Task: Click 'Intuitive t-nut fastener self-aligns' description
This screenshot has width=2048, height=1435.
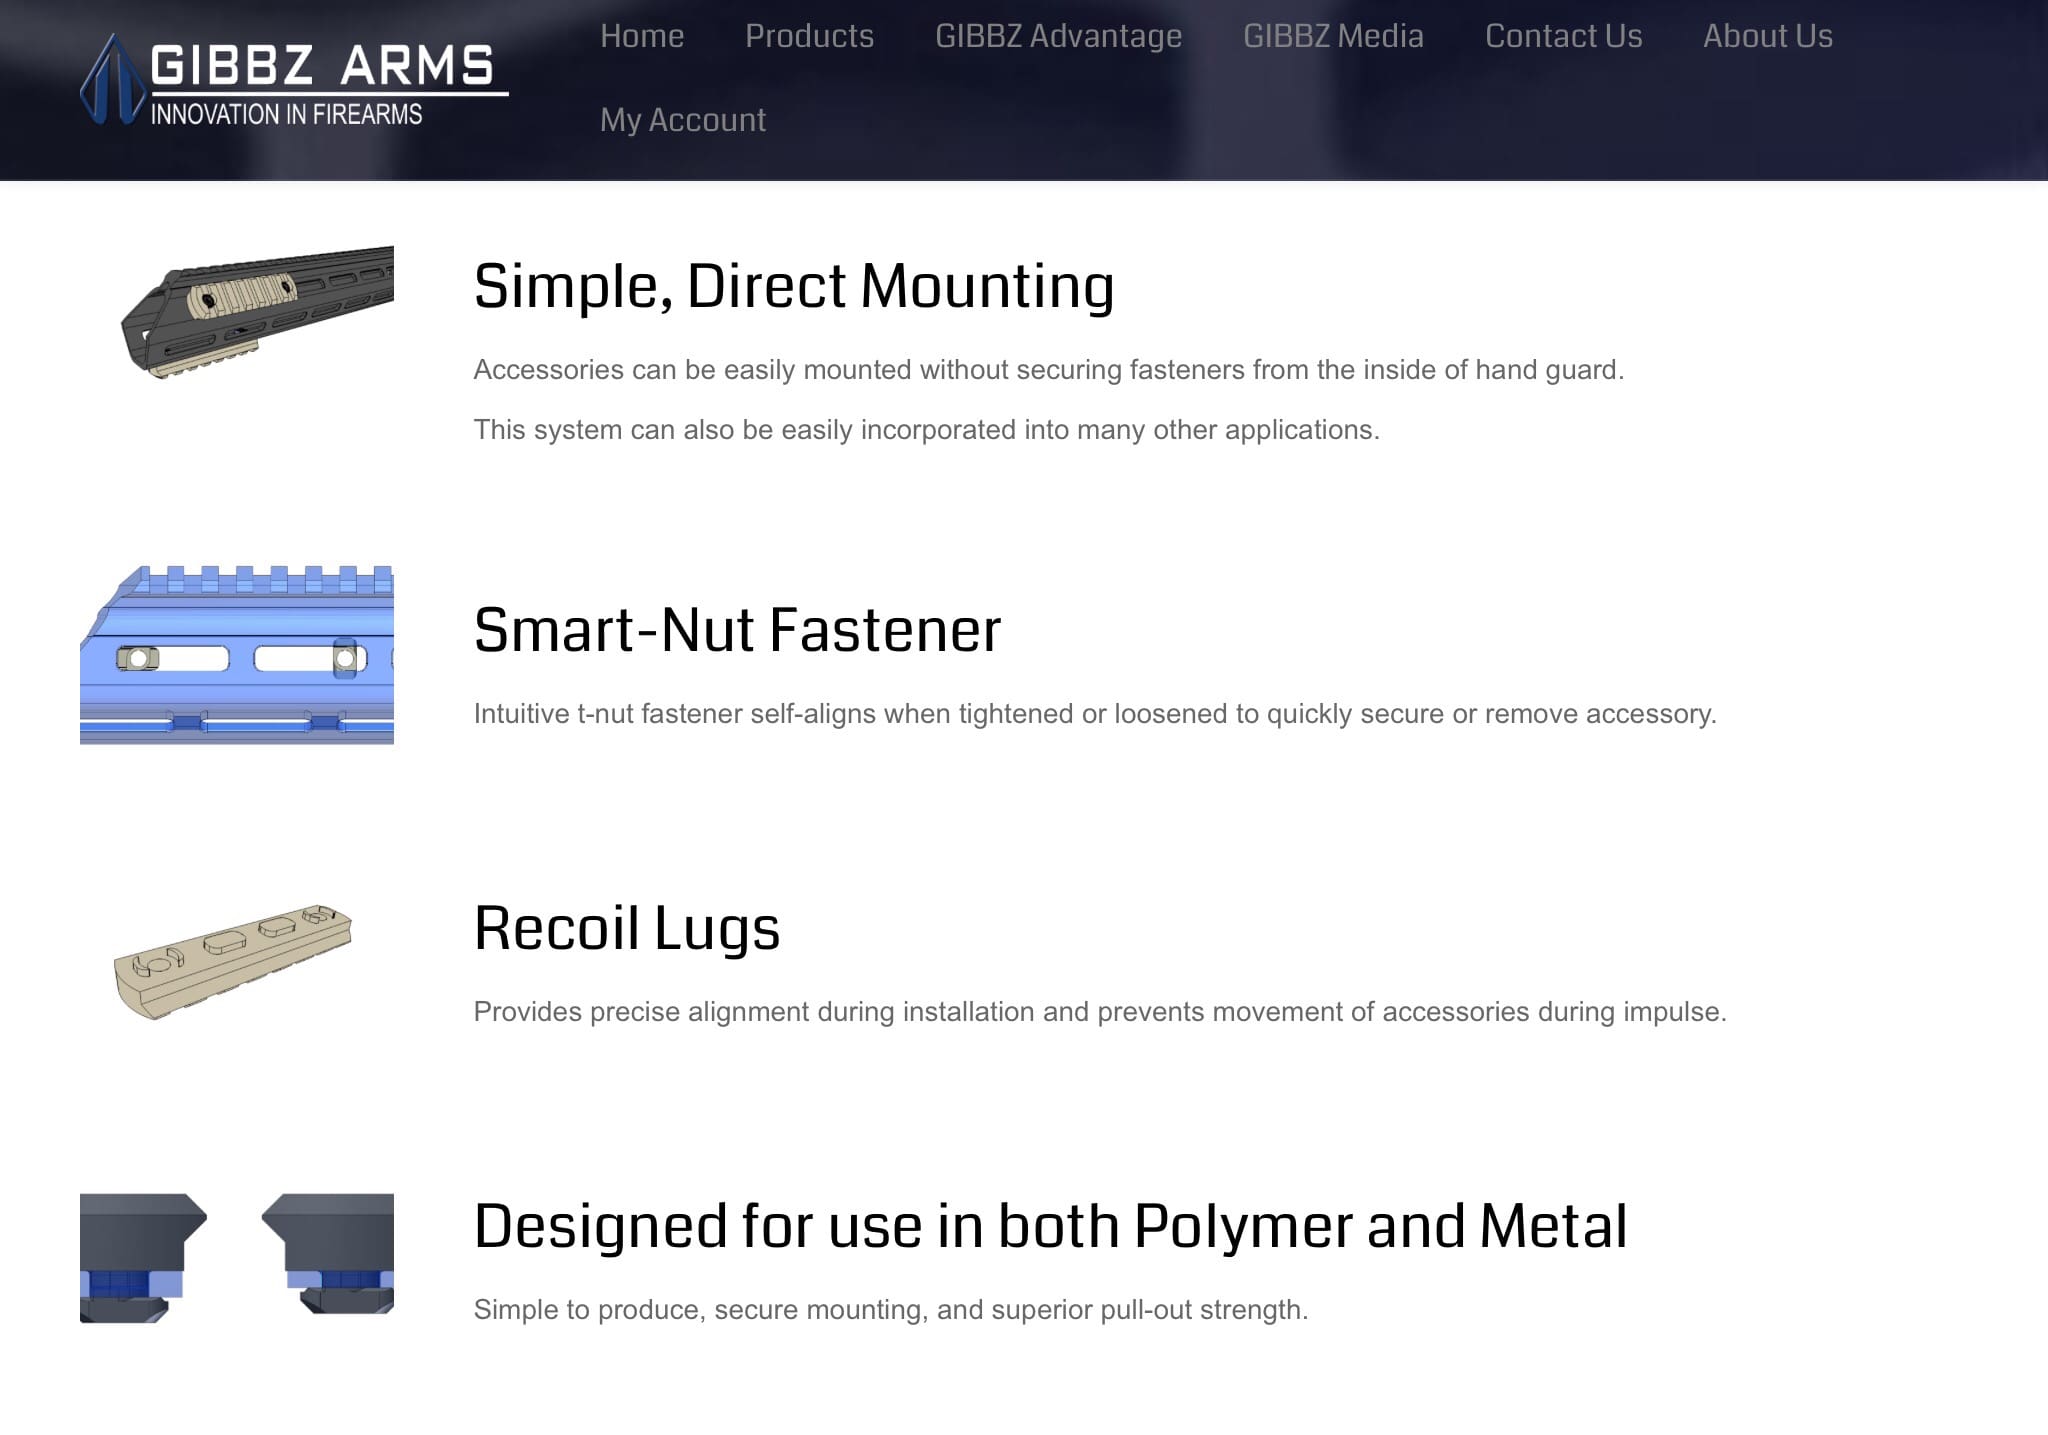Action: (x=1095, y=714)
